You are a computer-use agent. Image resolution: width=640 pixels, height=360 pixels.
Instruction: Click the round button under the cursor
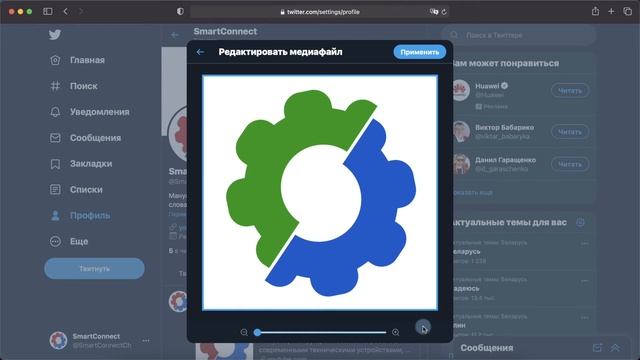pos(423,327)
